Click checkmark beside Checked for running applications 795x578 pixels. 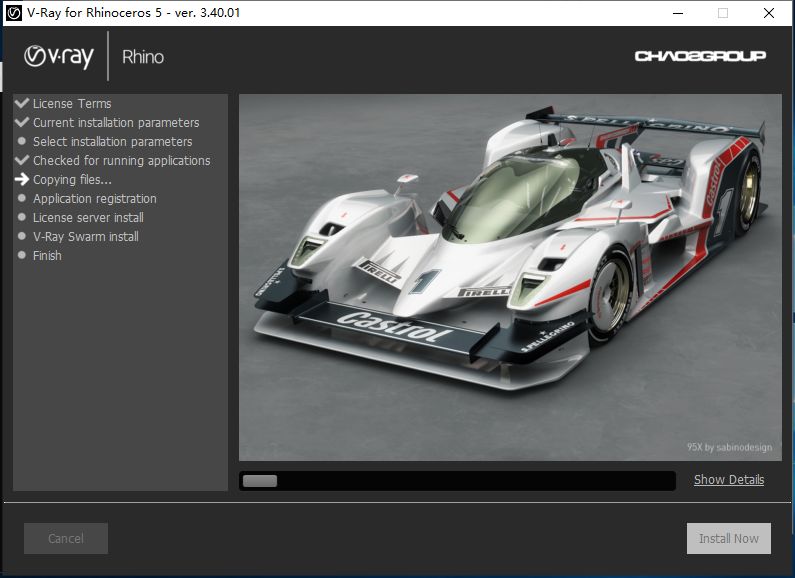(x=22, y=160)
